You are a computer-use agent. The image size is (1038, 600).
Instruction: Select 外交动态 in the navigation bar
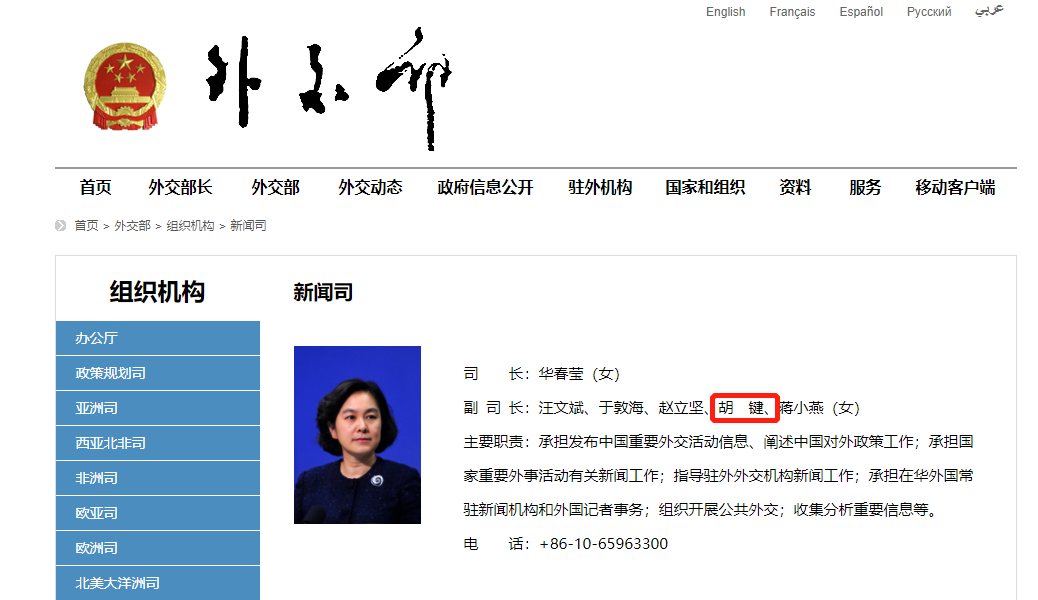point(370,187)
